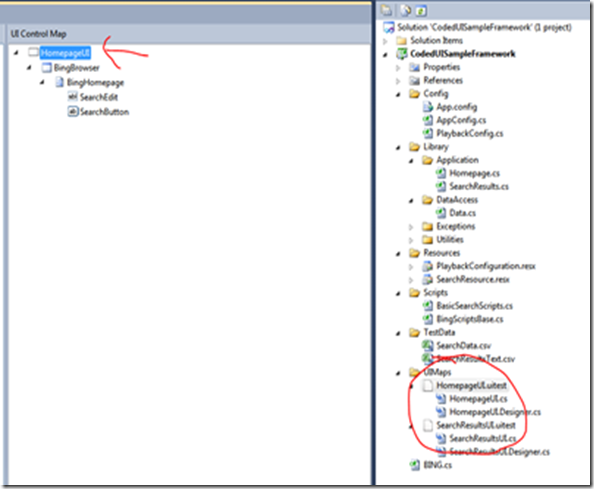Screen dimensions: 594x489
Task: Expand PlaybackConfiguration.resx node
Action: coord(411,267)
